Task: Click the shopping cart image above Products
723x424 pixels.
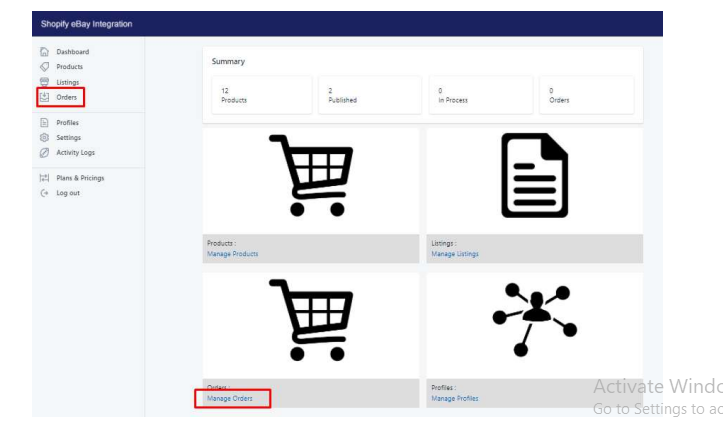Action: pos(311,175)
